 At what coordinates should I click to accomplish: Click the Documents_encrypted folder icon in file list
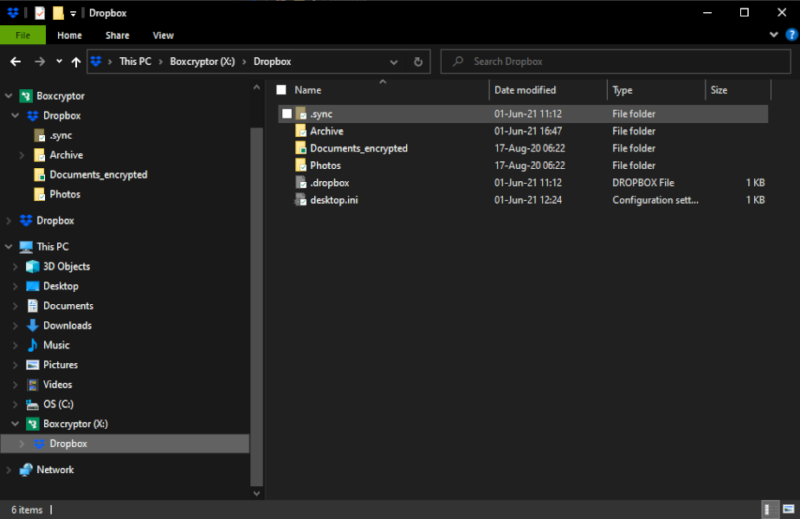301,148
